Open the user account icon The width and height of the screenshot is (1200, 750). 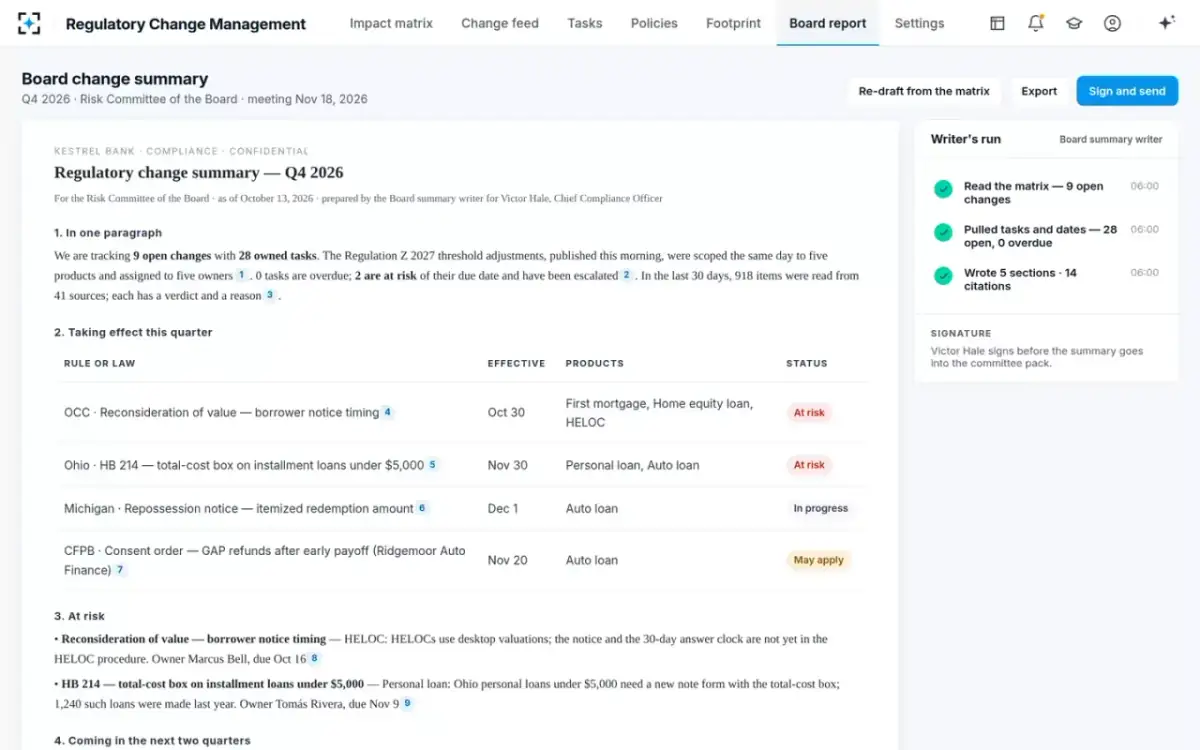click(1112, 23)
